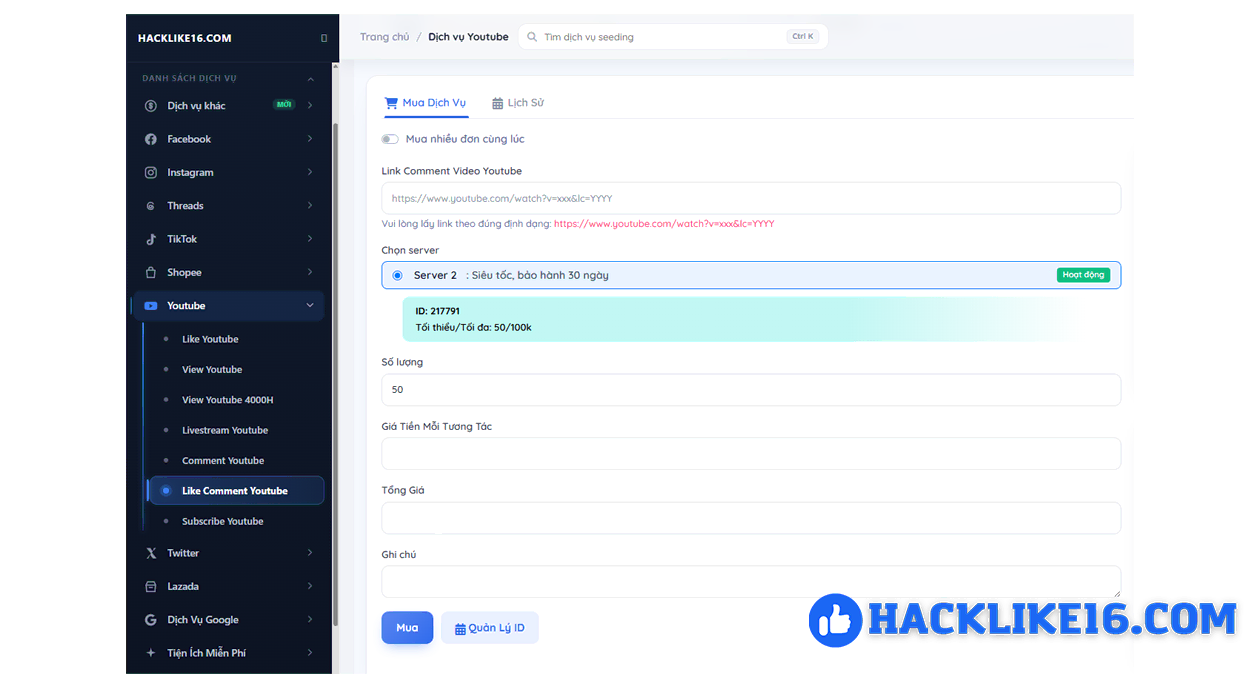The height and width of the screenshot is (688, 1260).
Task: Expand the Lazada submenu chevron
Action: (310, 586)
